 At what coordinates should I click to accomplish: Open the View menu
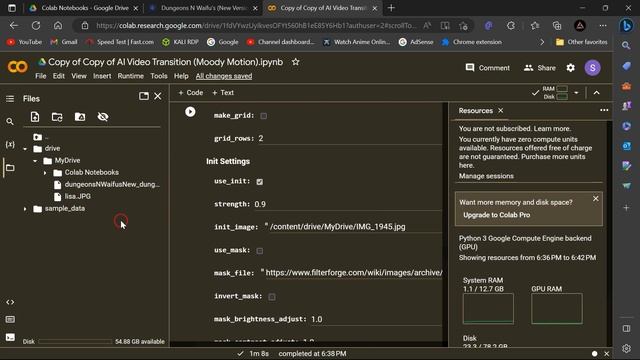pos(79,76)
